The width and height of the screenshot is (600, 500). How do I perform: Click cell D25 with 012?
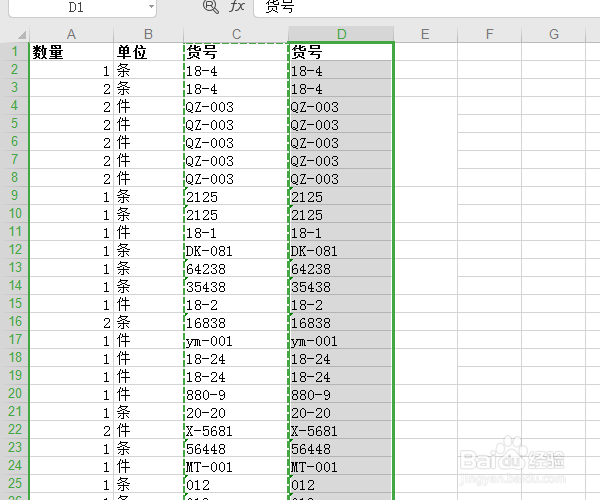coord(341,484)
